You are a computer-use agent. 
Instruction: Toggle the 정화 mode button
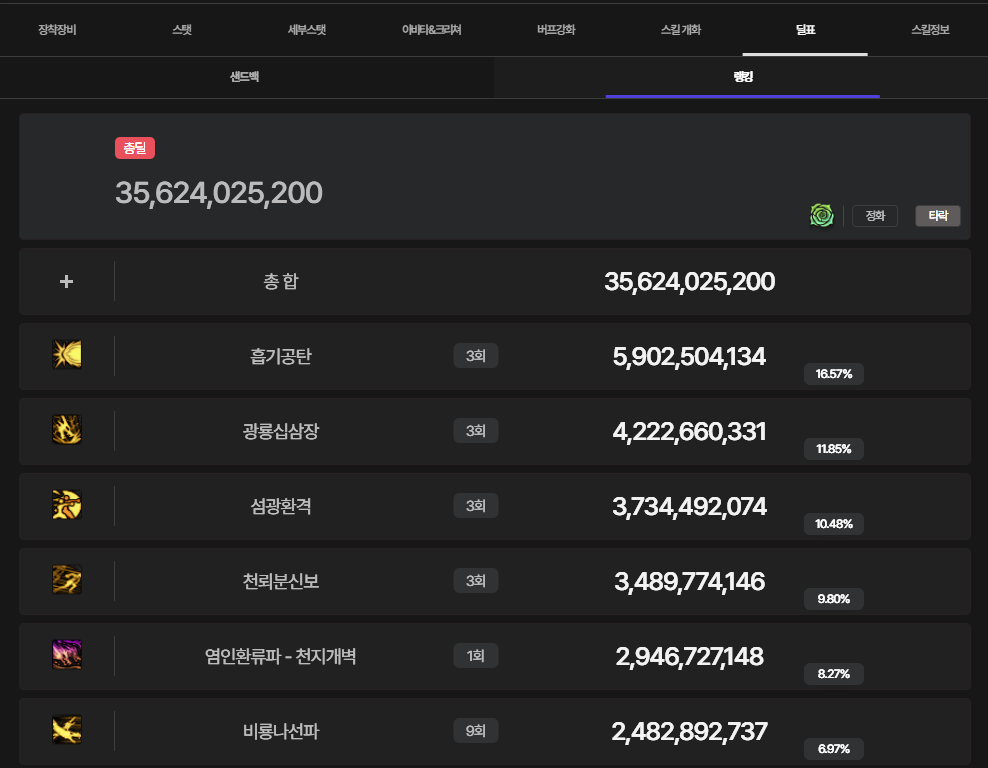(875, 216)
